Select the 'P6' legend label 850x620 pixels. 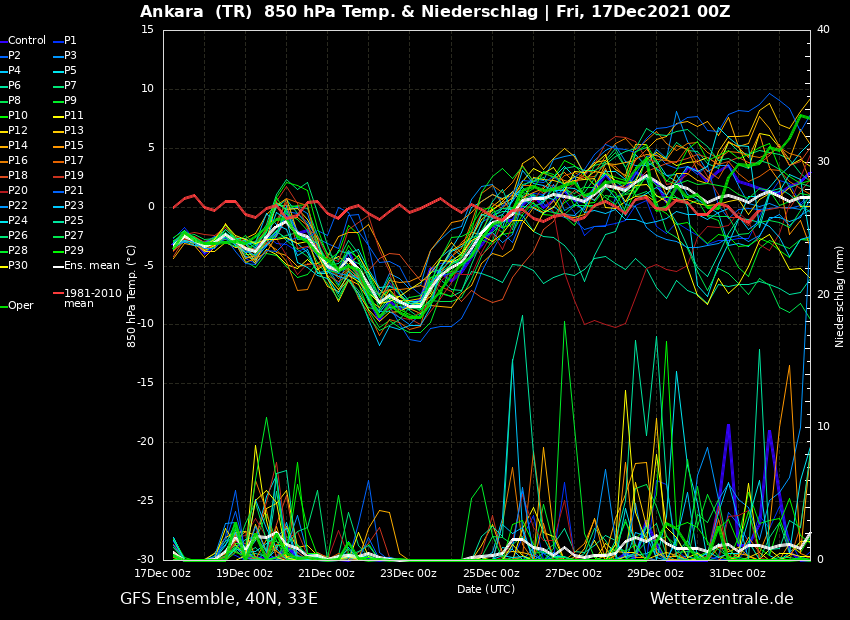click(14, 86)
